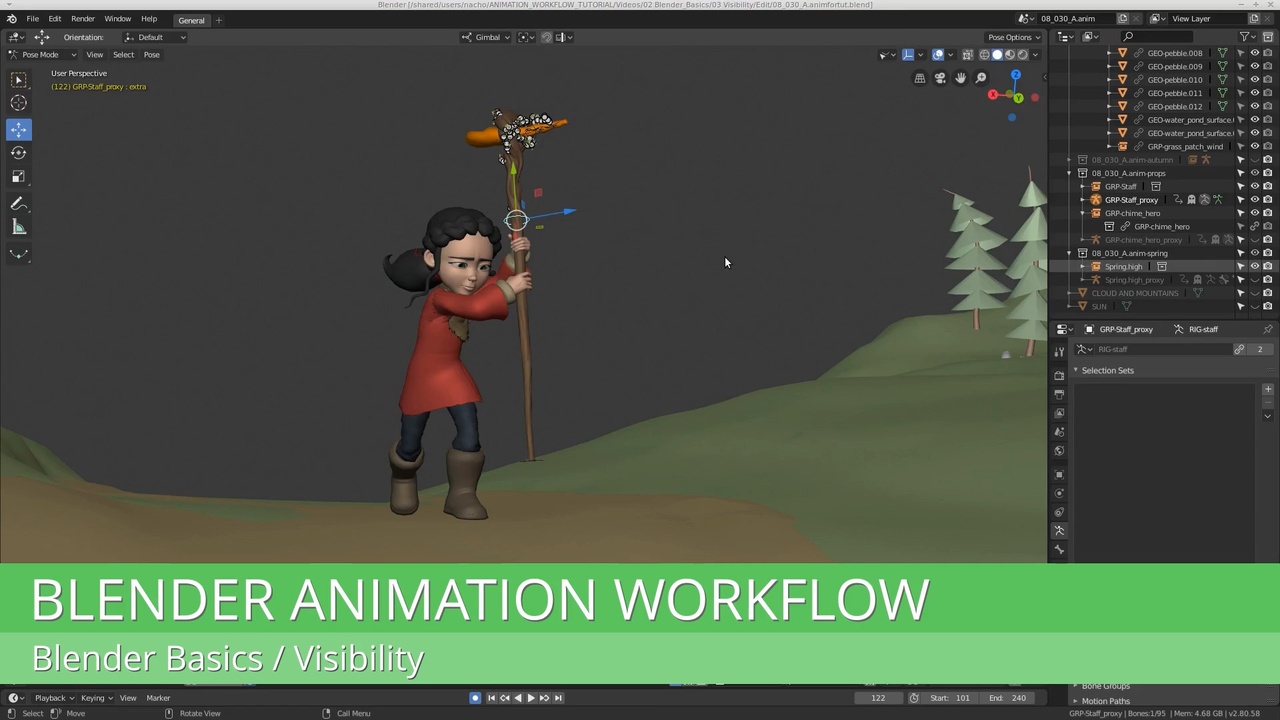Click the hand pan view button
This screenshot has height=720, width=1280.
[x=960, y=78]
